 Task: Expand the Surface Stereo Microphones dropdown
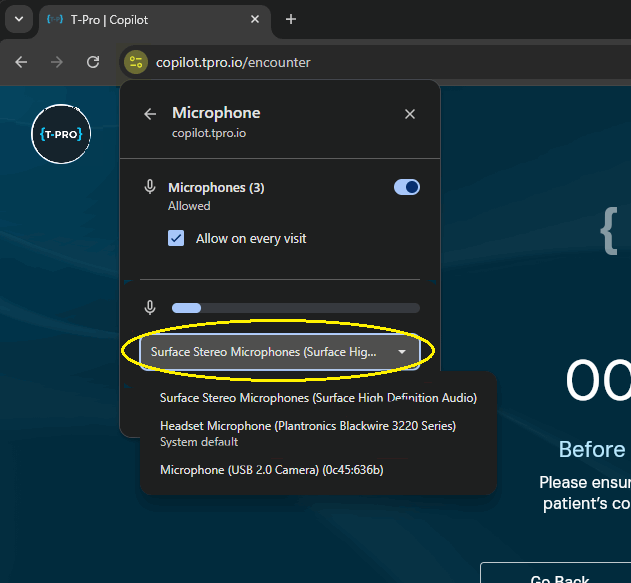pyautogui.click(x=279, y=352)
